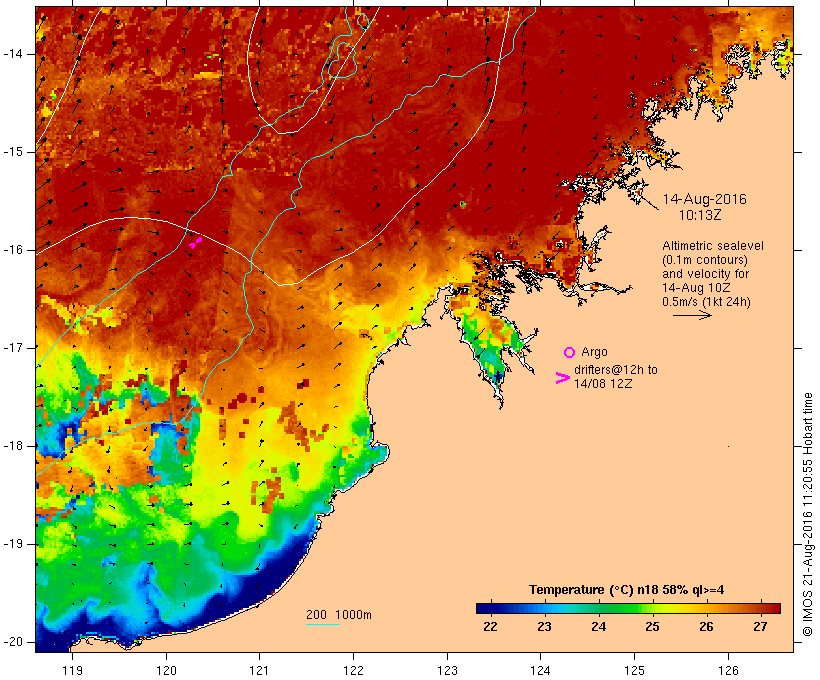The height and width of the screenshot is (680, 820).
Task: Click the longitude axis label '123'
Action: 447,670
